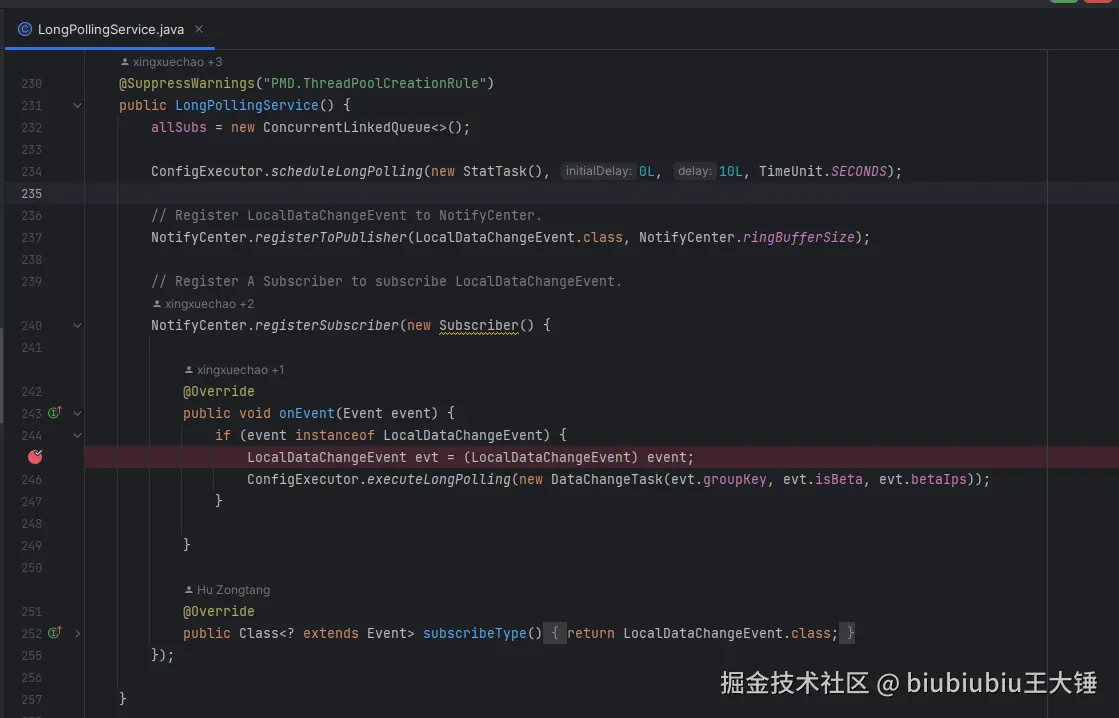Click the implements gutter icon at line 252
The width and height of the screenshot is (1119, 718).
click(x=54, y=632)
